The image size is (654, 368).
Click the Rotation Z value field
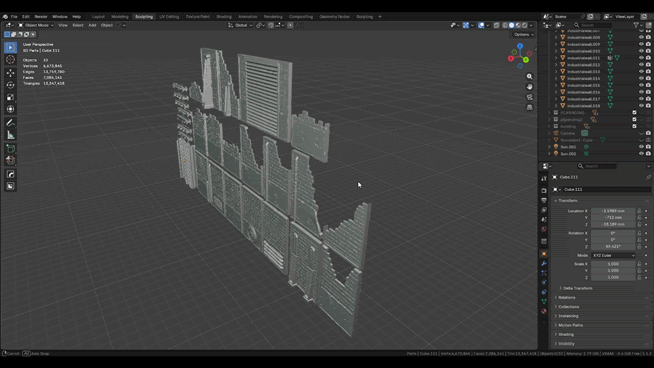(x=613, y=247)
